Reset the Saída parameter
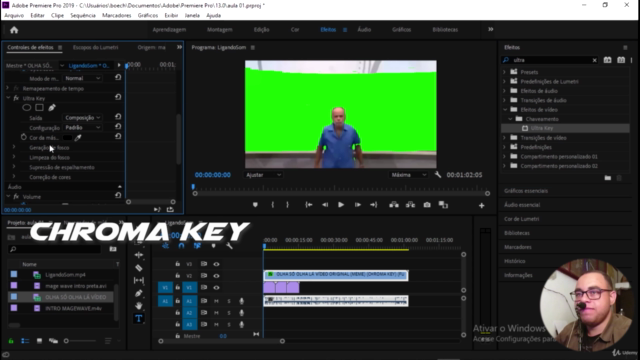The height and width of the screenshot is (360, 640). [x=118, y=117]
